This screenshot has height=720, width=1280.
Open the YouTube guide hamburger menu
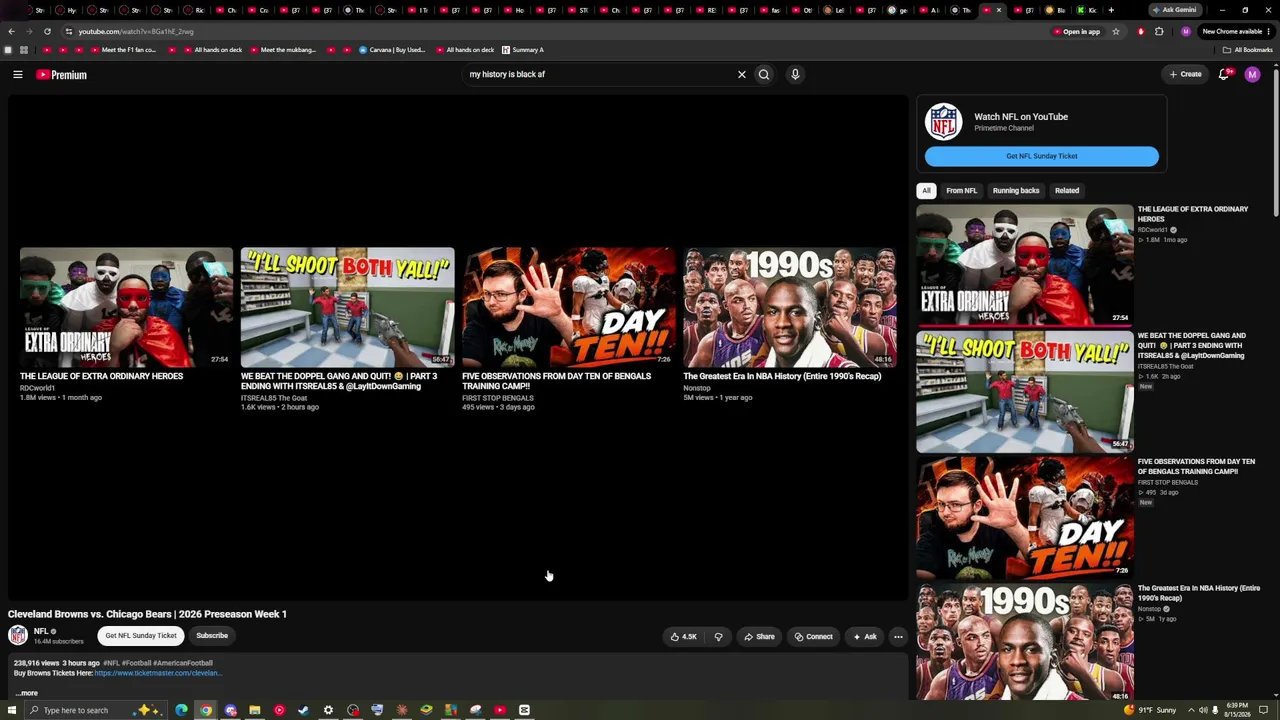pyautogui.click(x=17, y=75)
